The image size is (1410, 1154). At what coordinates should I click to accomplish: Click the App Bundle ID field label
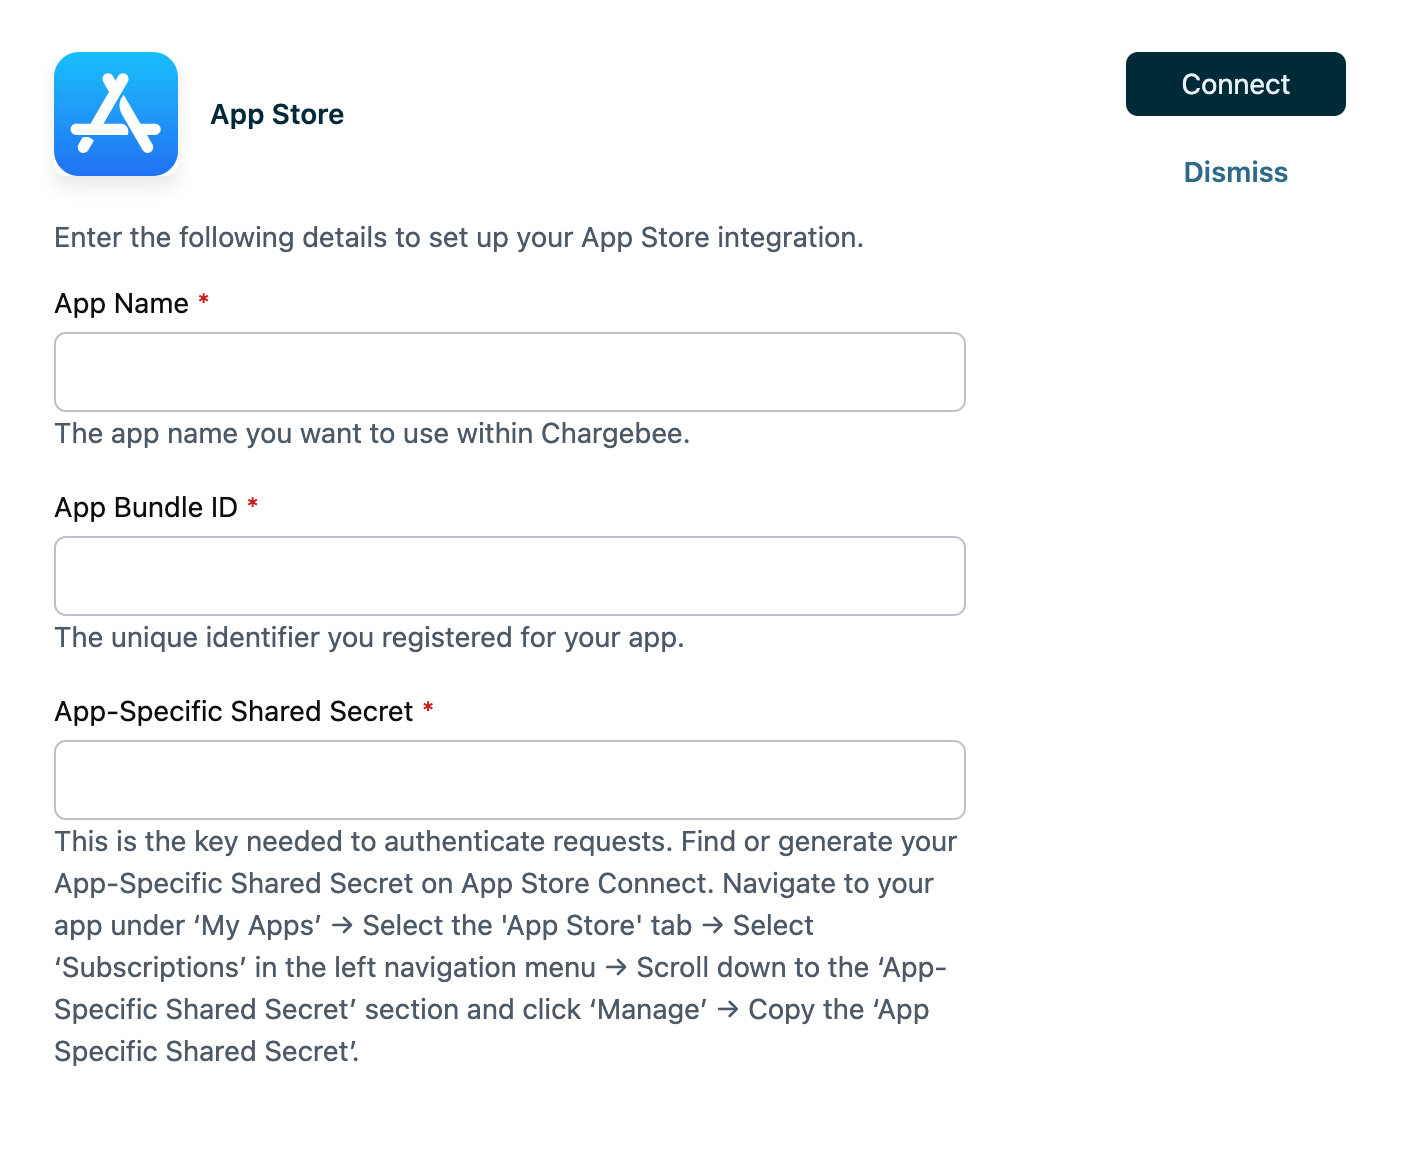[x=146, y=508]
